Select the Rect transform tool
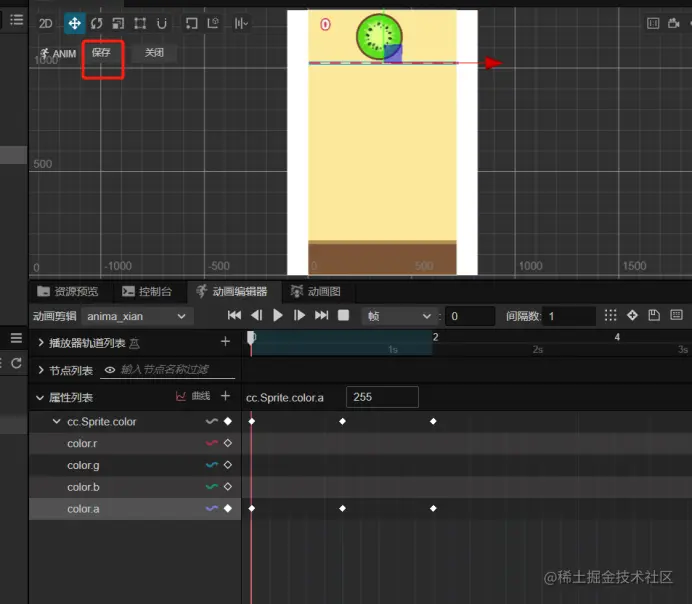 140,23
